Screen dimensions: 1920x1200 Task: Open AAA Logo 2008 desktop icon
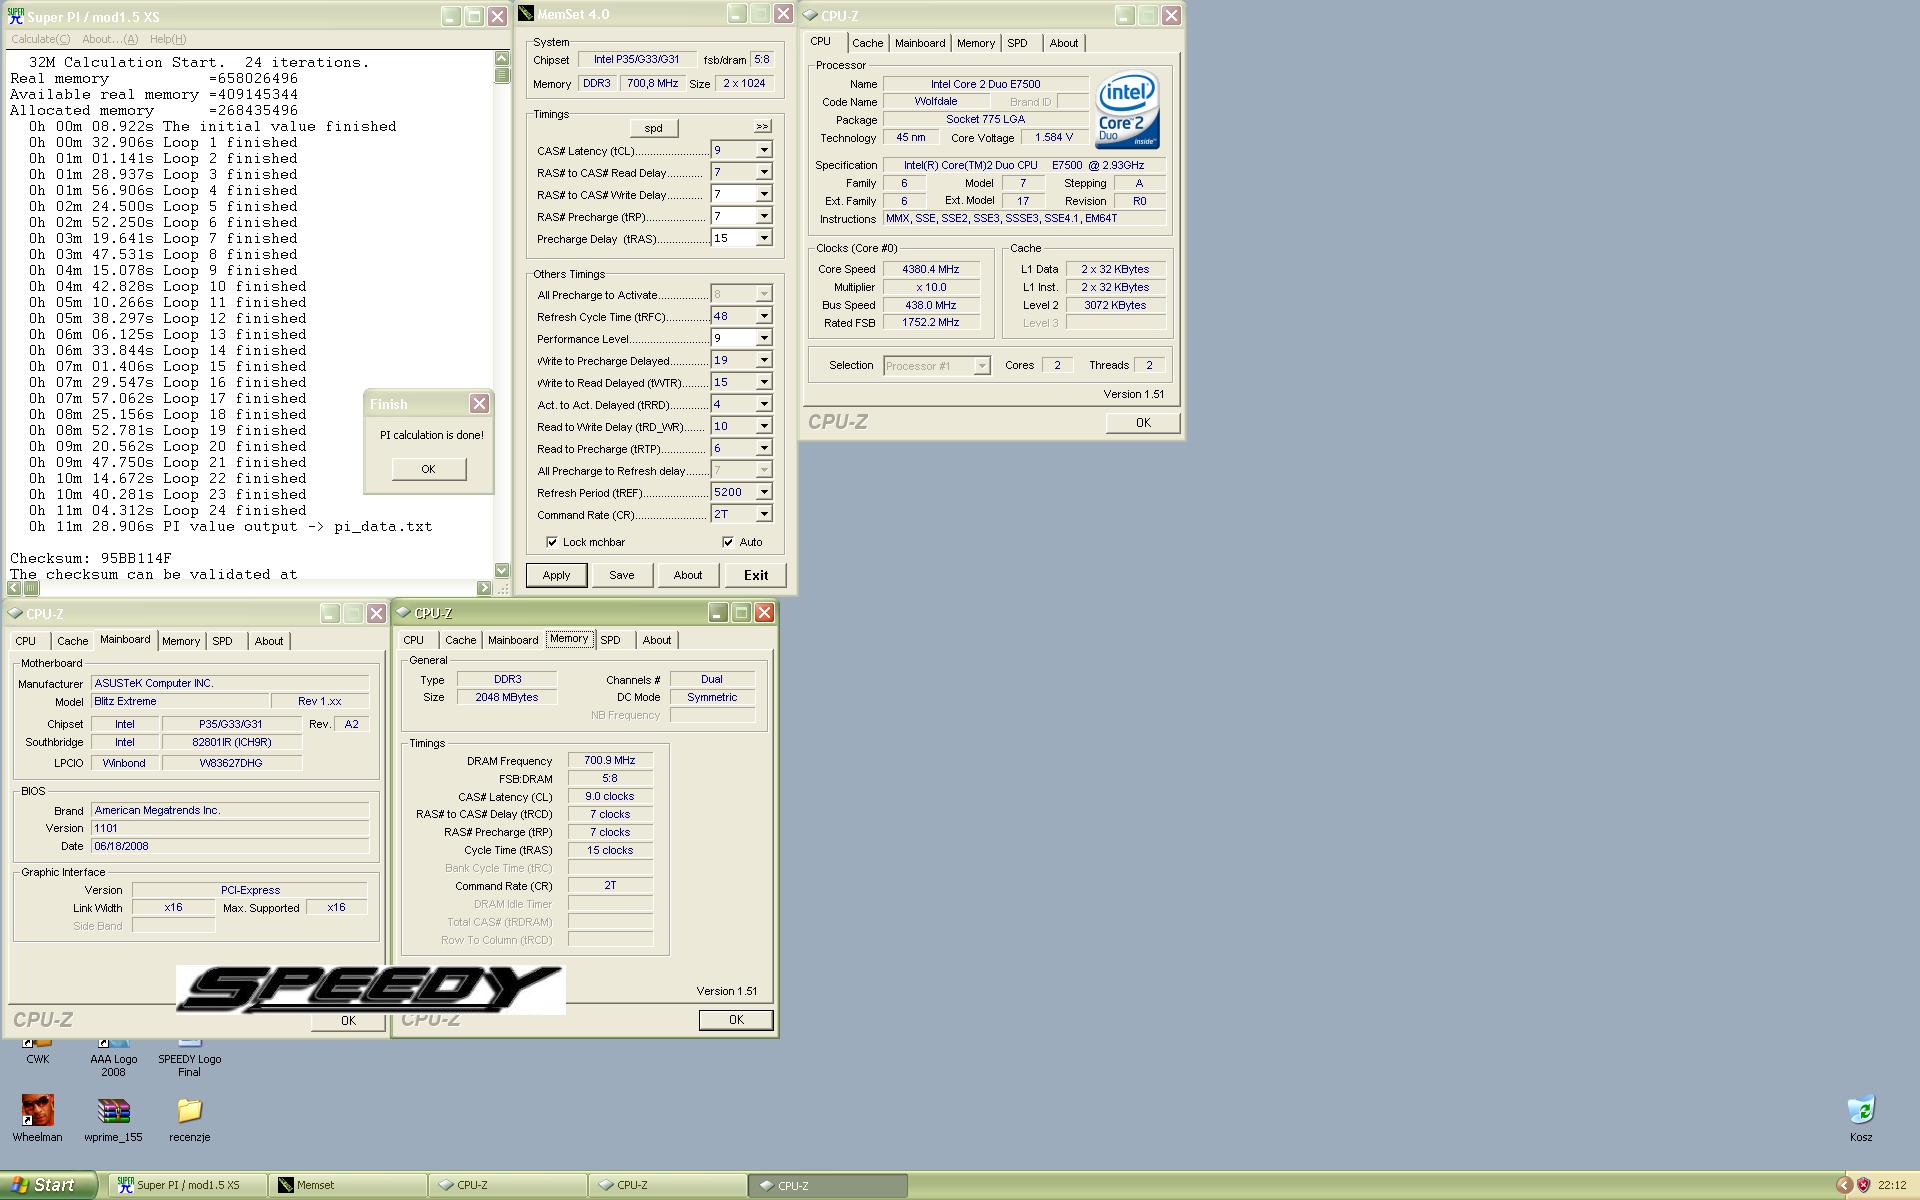tap(113, 1056)
